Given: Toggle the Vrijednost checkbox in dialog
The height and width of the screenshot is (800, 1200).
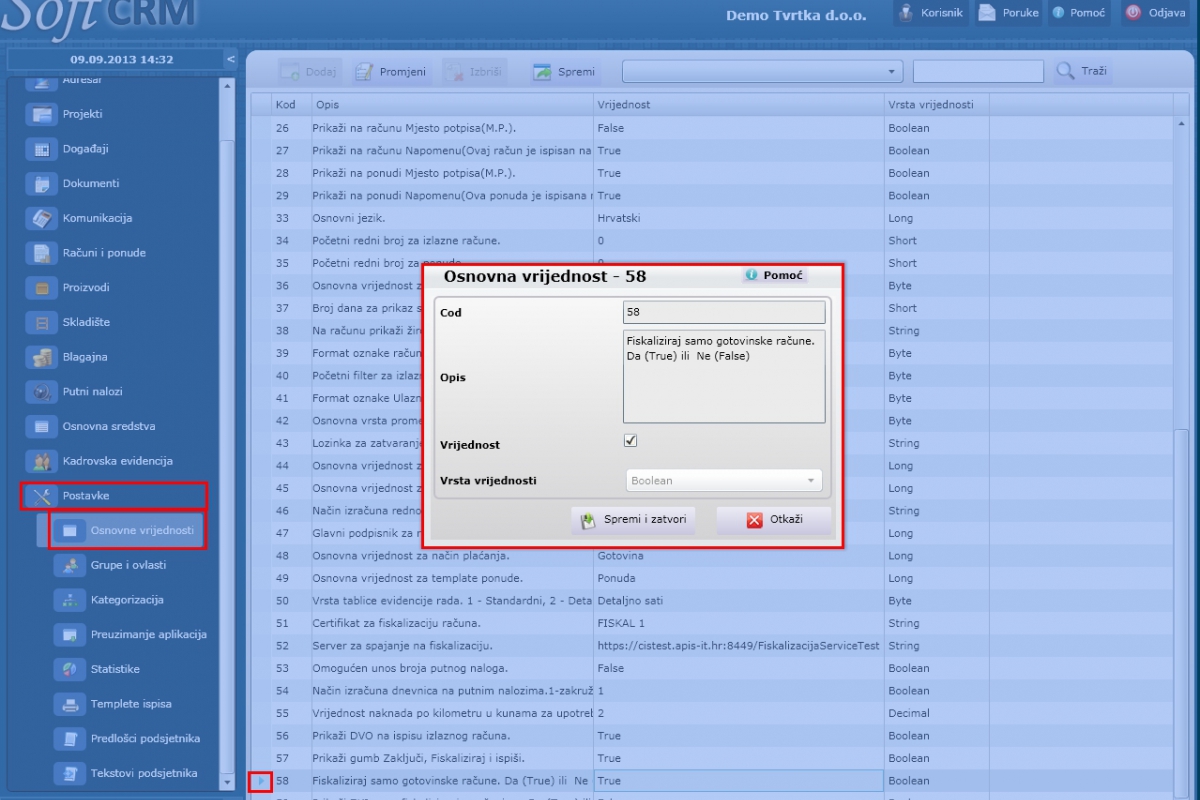Looking at the screenshot, I should (x=630, y=441).
